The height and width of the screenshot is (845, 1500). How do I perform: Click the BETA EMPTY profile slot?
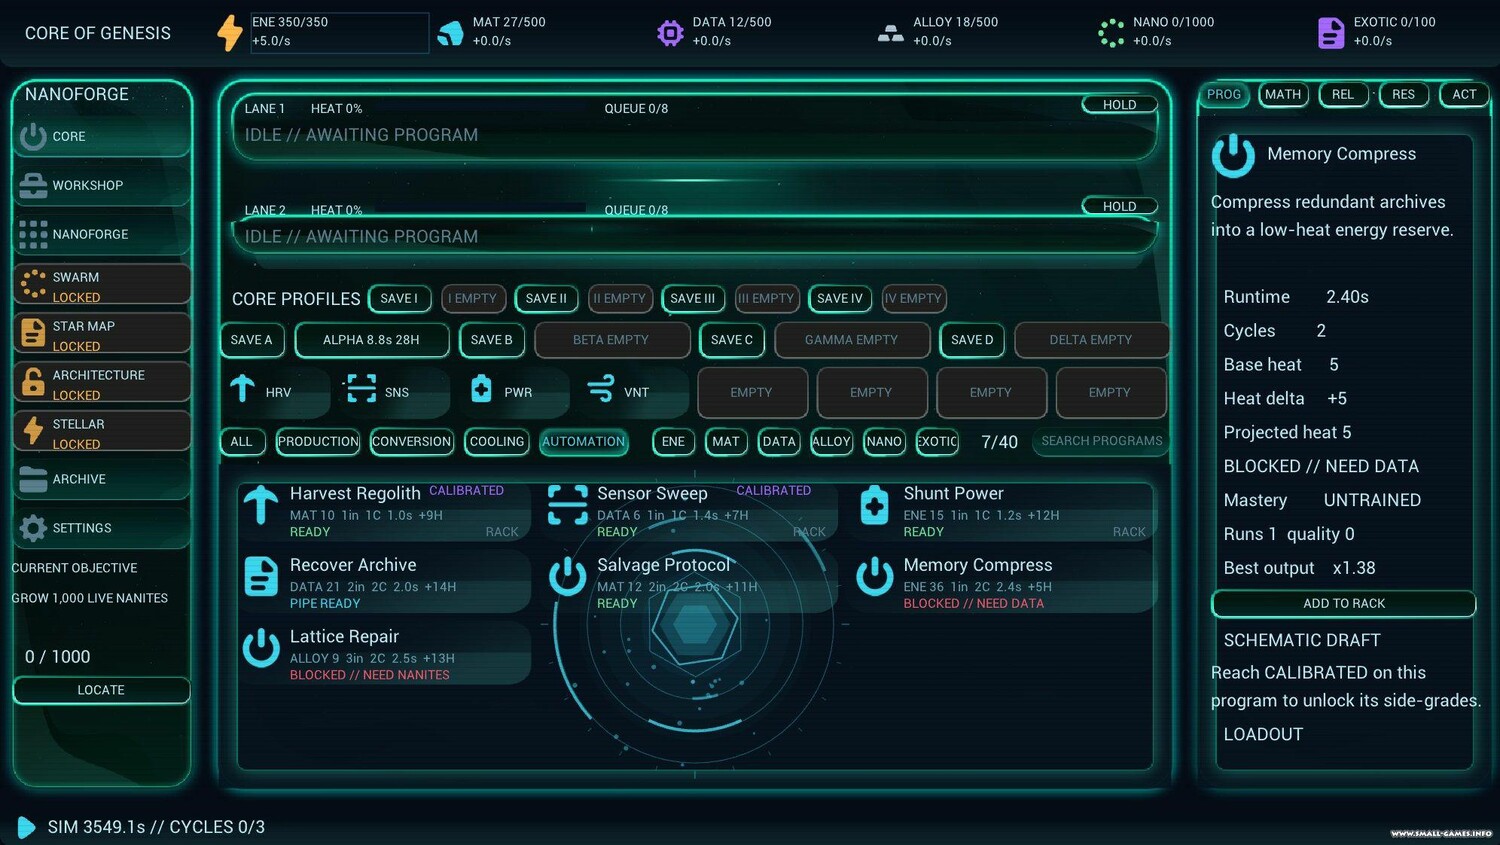click(x=611, y=340)
